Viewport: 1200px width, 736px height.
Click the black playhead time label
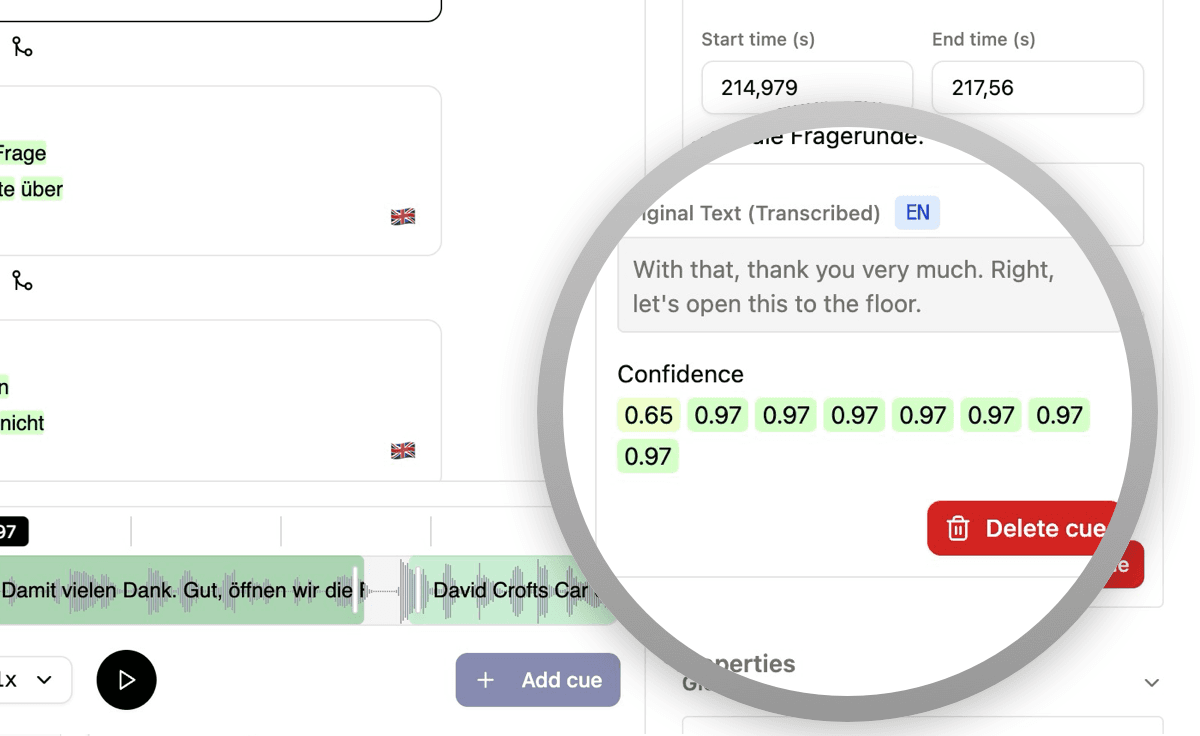12,532
